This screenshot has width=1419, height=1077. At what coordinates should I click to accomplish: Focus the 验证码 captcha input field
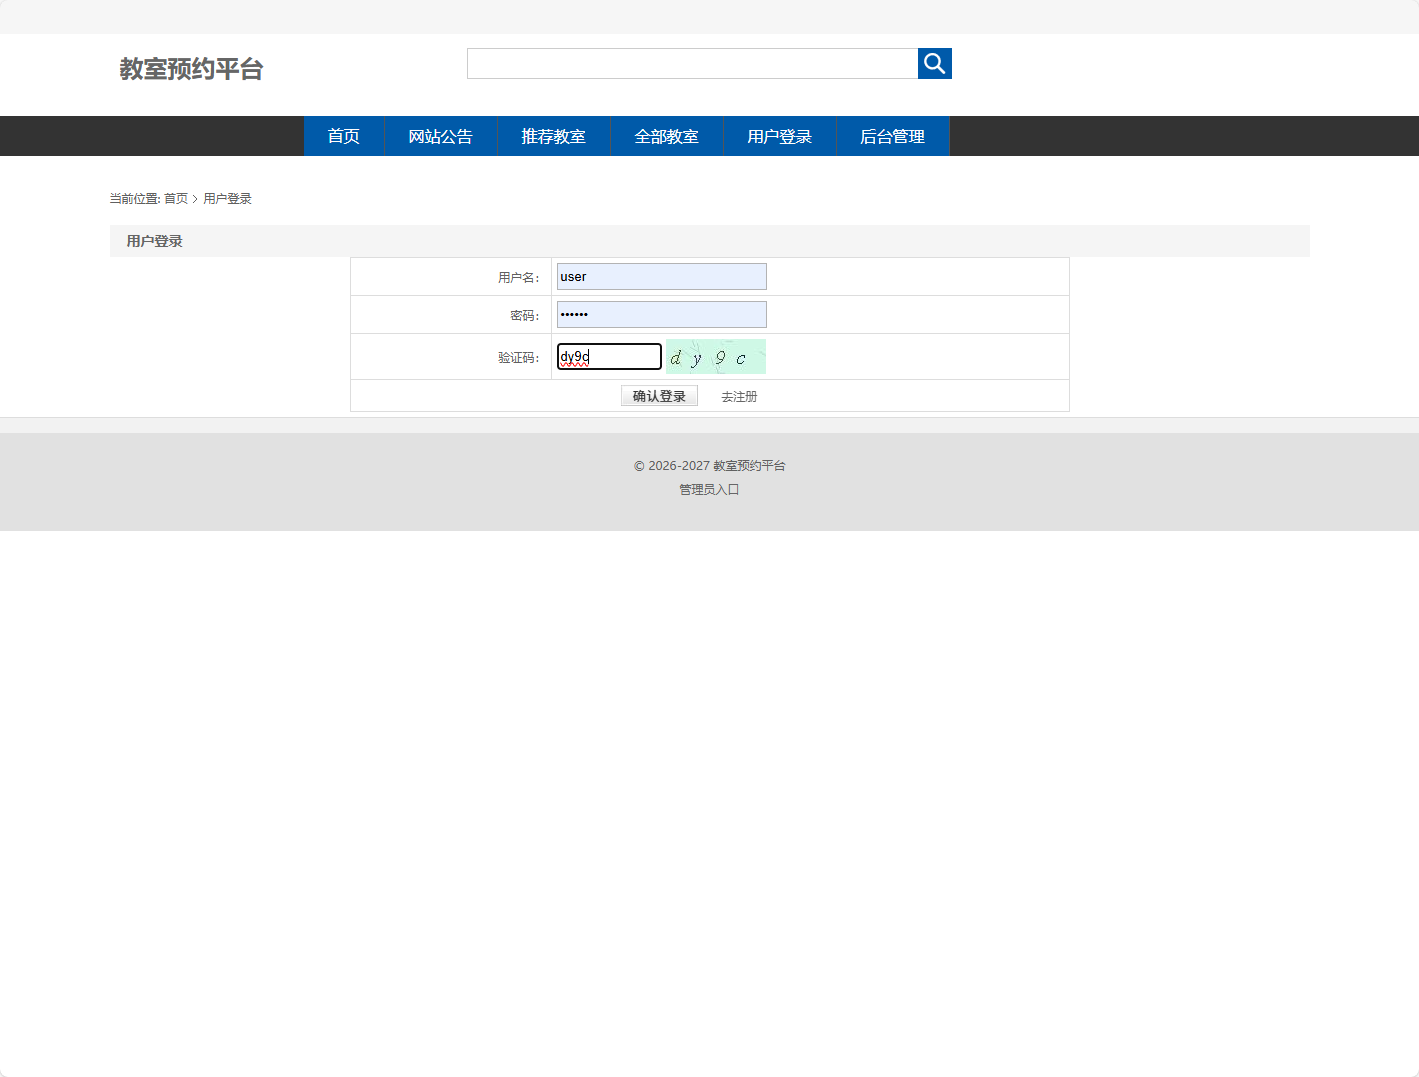(609, 356)
